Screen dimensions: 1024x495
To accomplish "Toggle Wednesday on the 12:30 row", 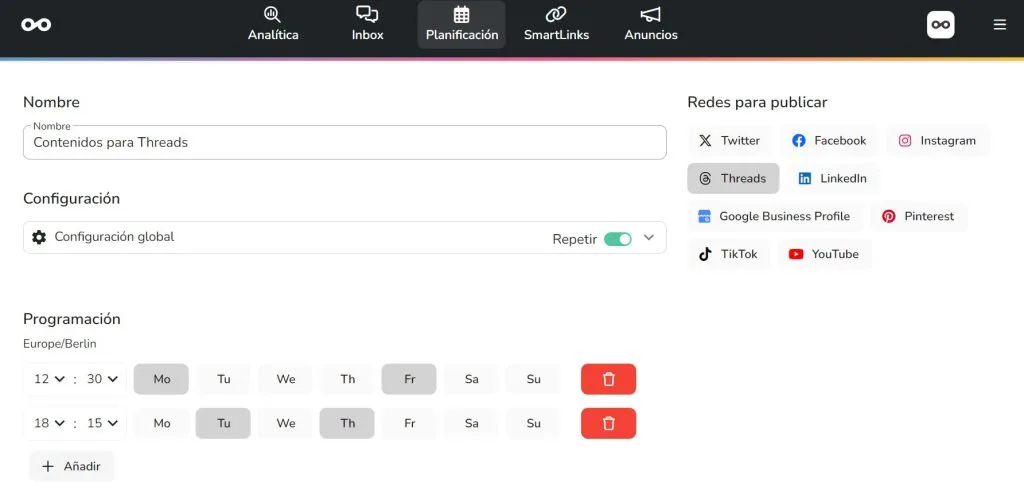I will [285, 379].
